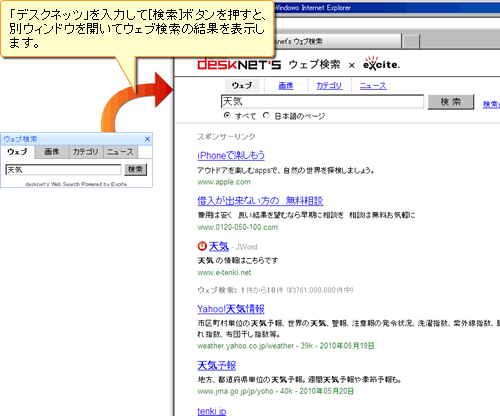
Task: Click the widget search input field
Action: tap(63, 170)
